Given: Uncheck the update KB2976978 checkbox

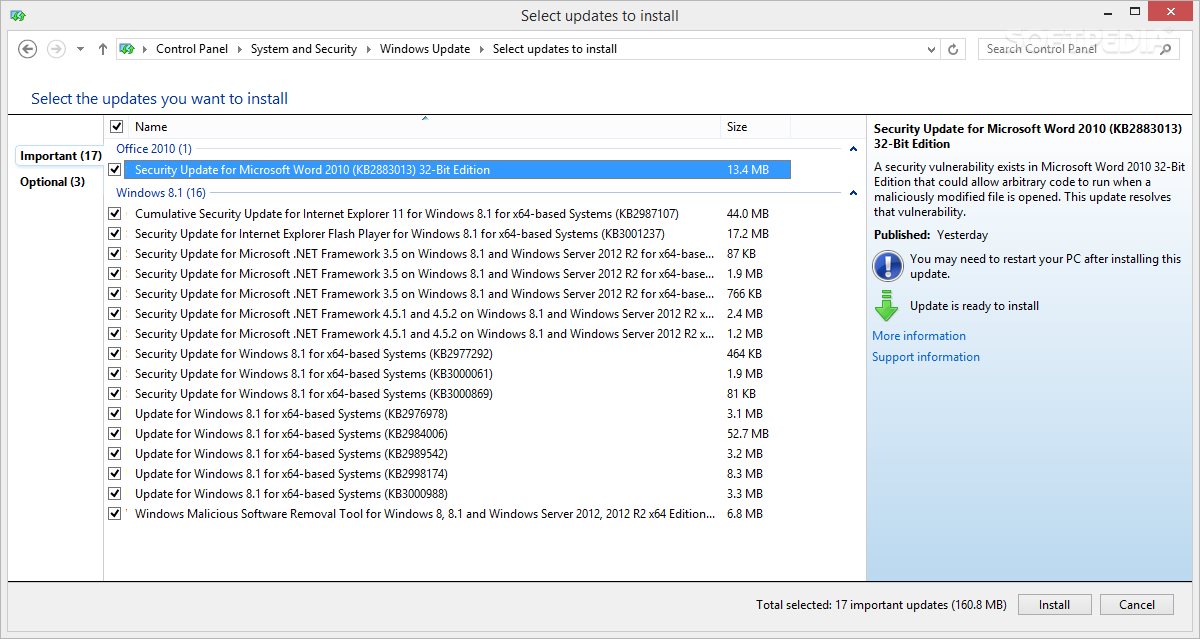Looking at the screenshot, I should click(x=115, y=414).
